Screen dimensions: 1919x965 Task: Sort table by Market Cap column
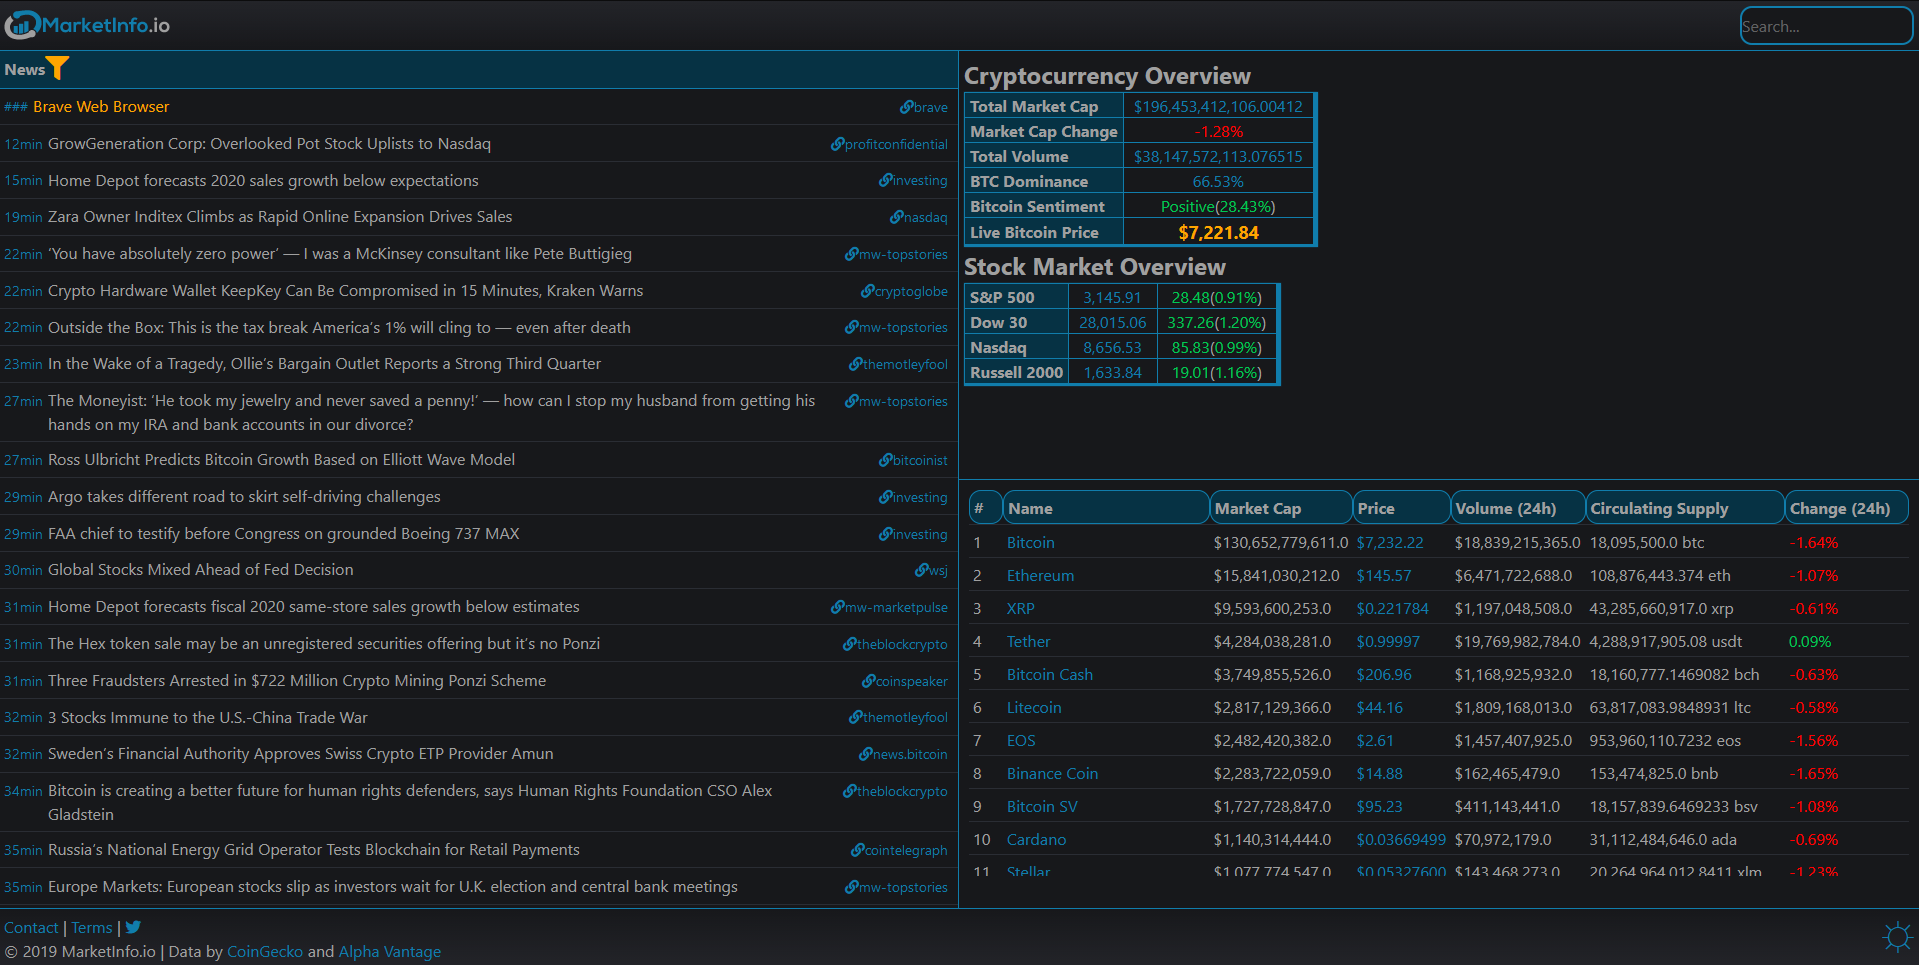pos(1280,508)
